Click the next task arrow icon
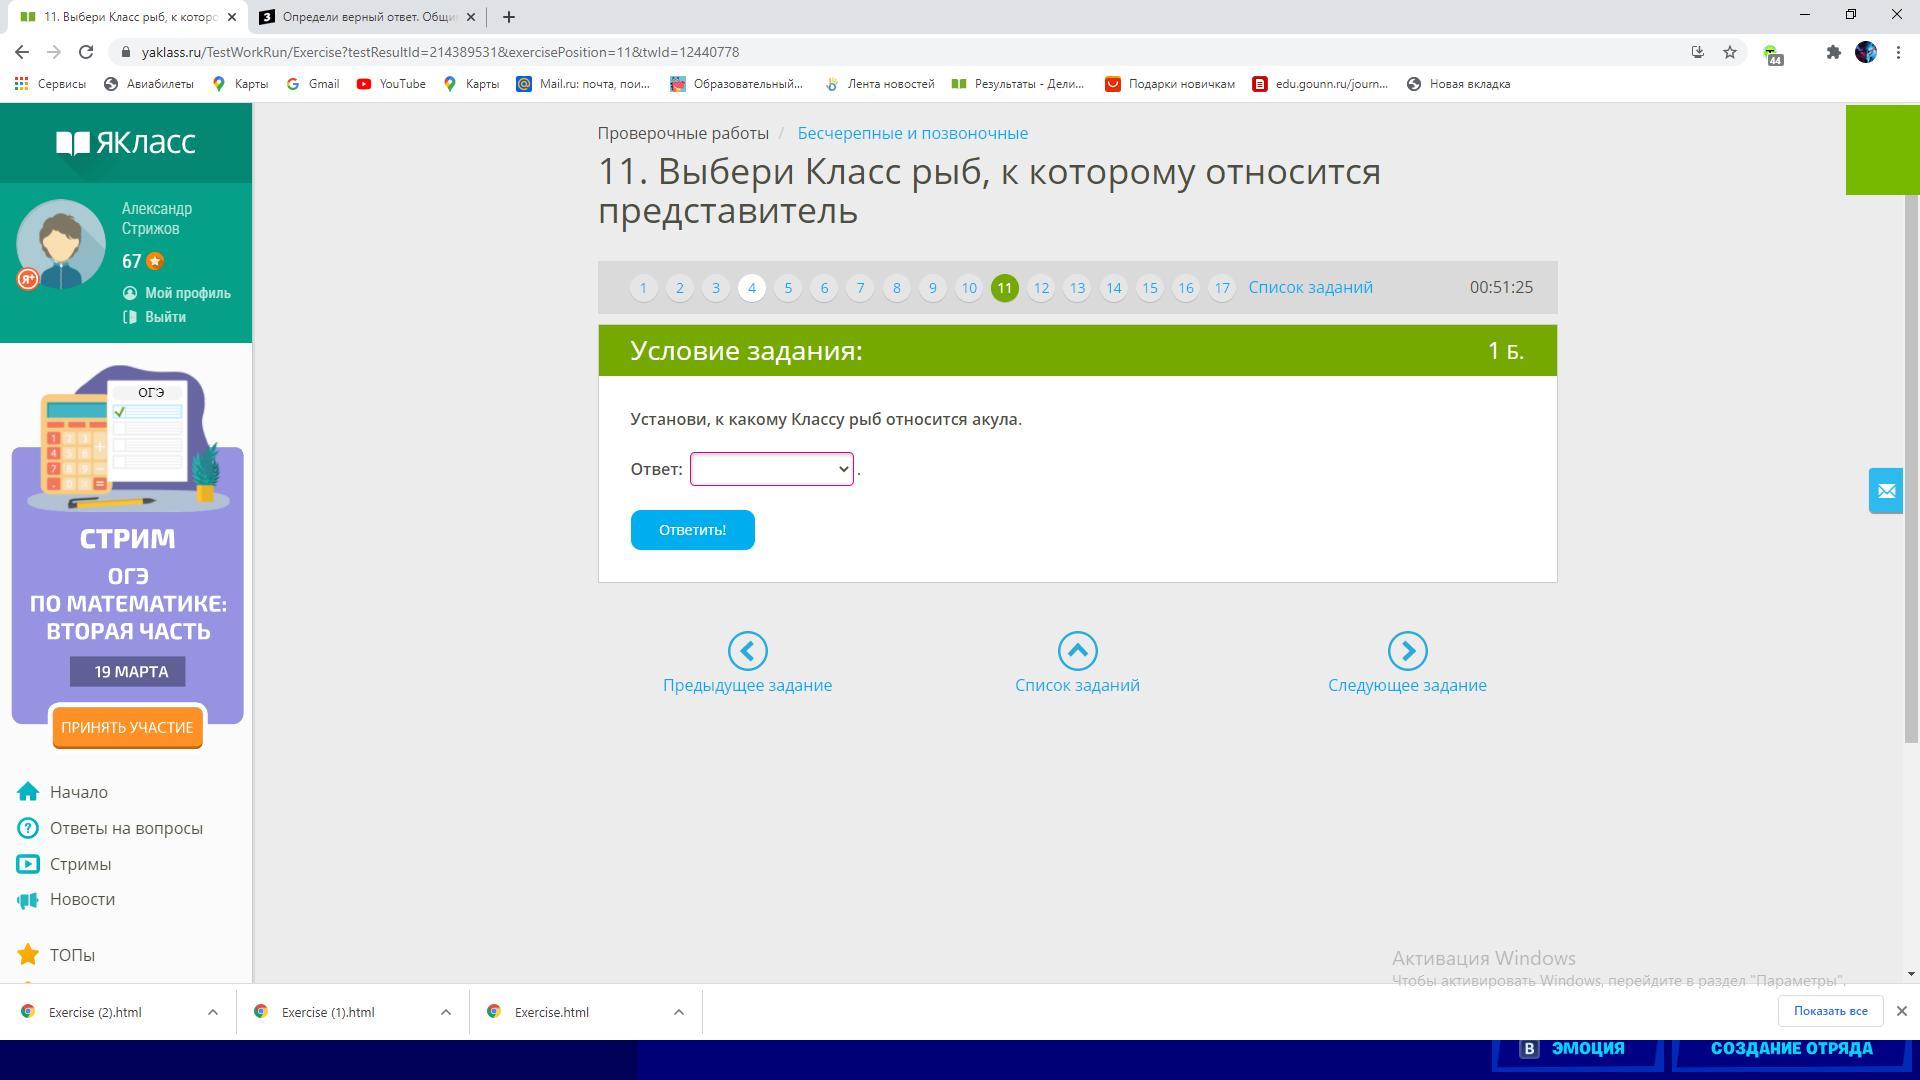This screenshot has width=1920, height=1080. pos(1407,651)
